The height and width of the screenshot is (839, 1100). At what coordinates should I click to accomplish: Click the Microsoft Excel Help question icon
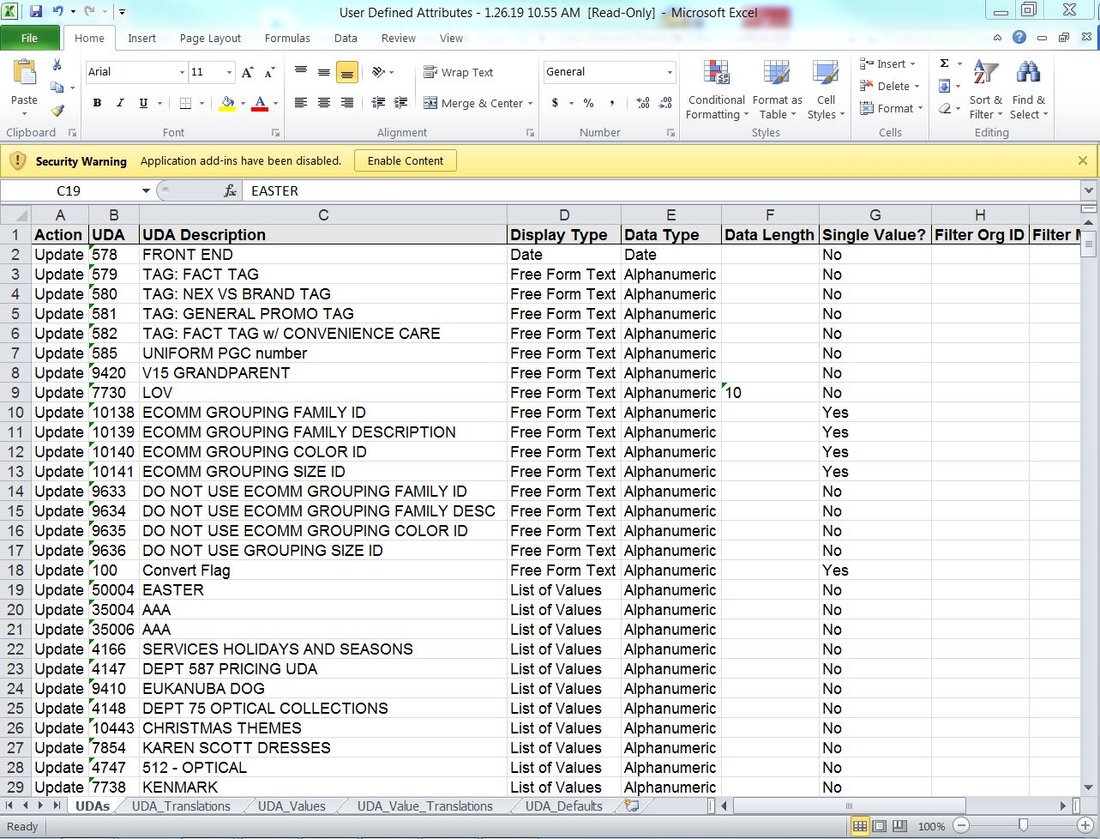click(1019, 38)
